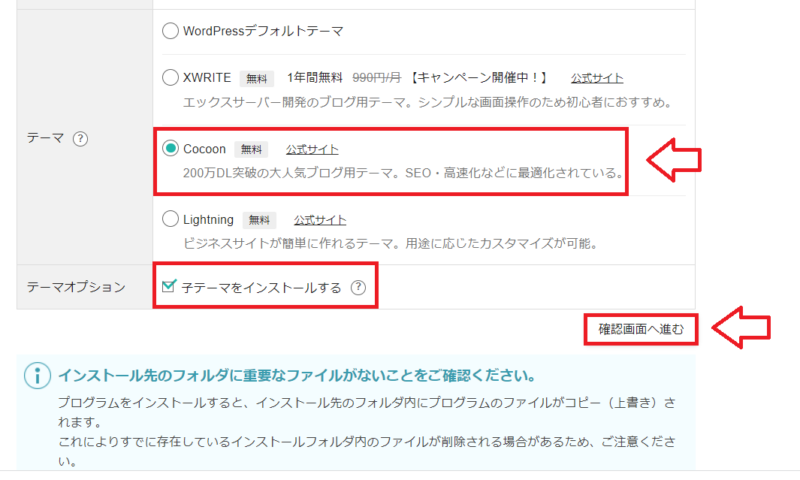Open the Lightning 公式サイト link
800x480 pixels.
coord(320,220)
